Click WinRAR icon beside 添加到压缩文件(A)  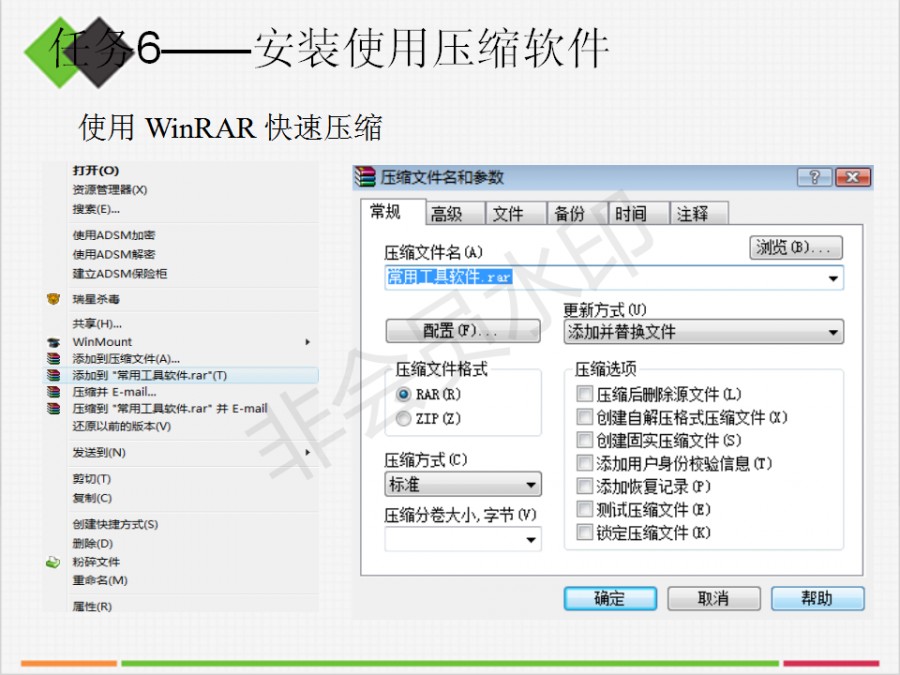53,358
